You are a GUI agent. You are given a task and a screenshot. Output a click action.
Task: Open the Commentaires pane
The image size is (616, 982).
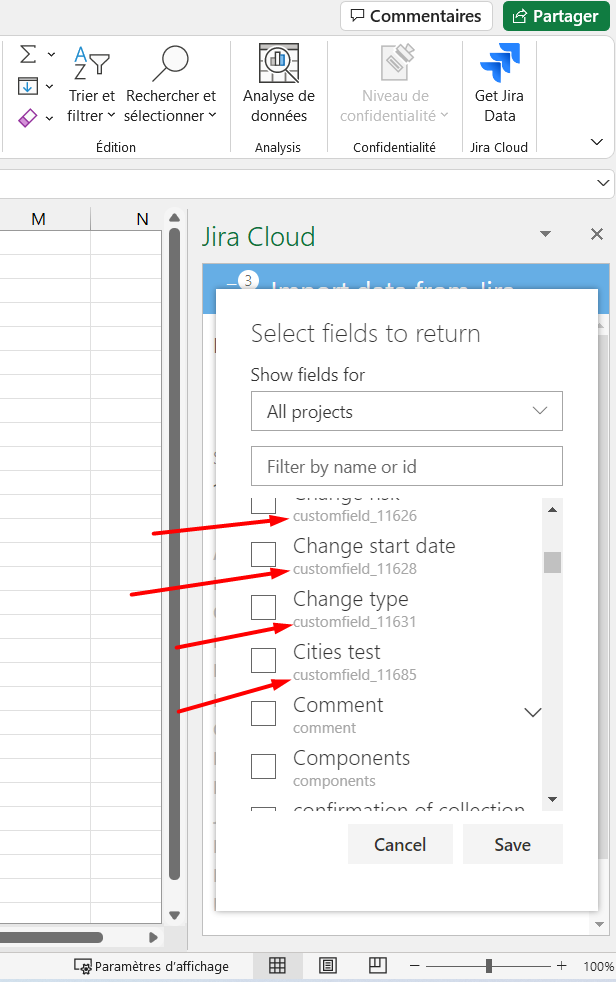tap(416, 16)
